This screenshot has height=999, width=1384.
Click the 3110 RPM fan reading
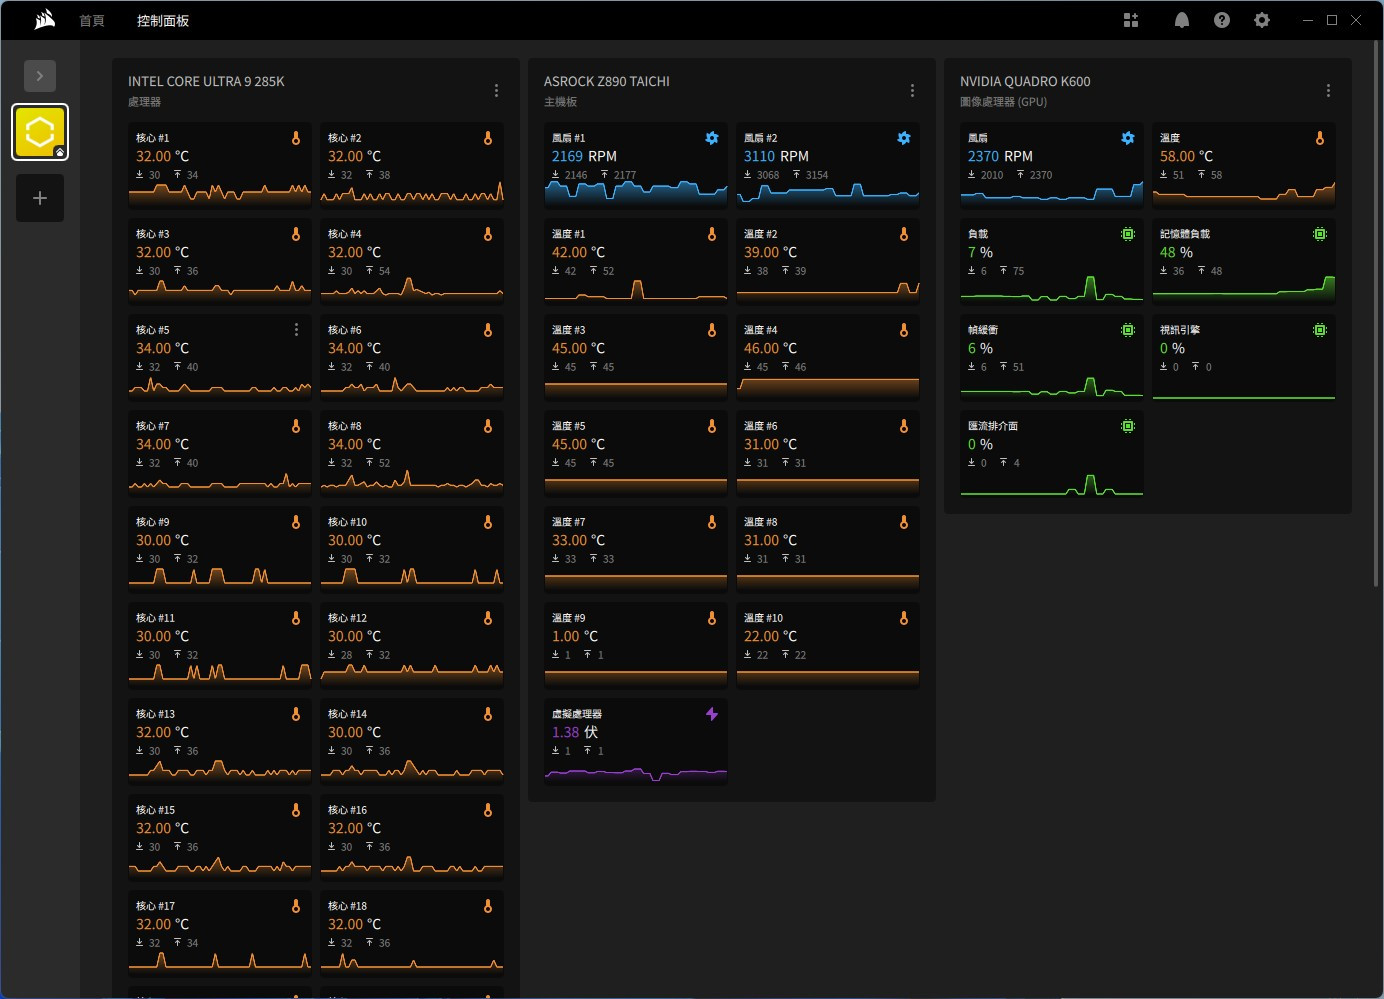point(776,156)
